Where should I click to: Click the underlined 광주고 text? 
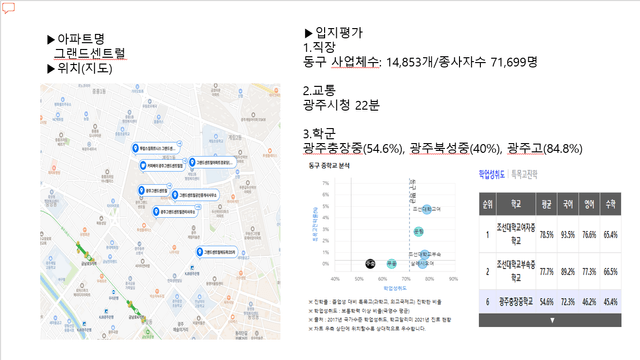click(x=525, y=148)
